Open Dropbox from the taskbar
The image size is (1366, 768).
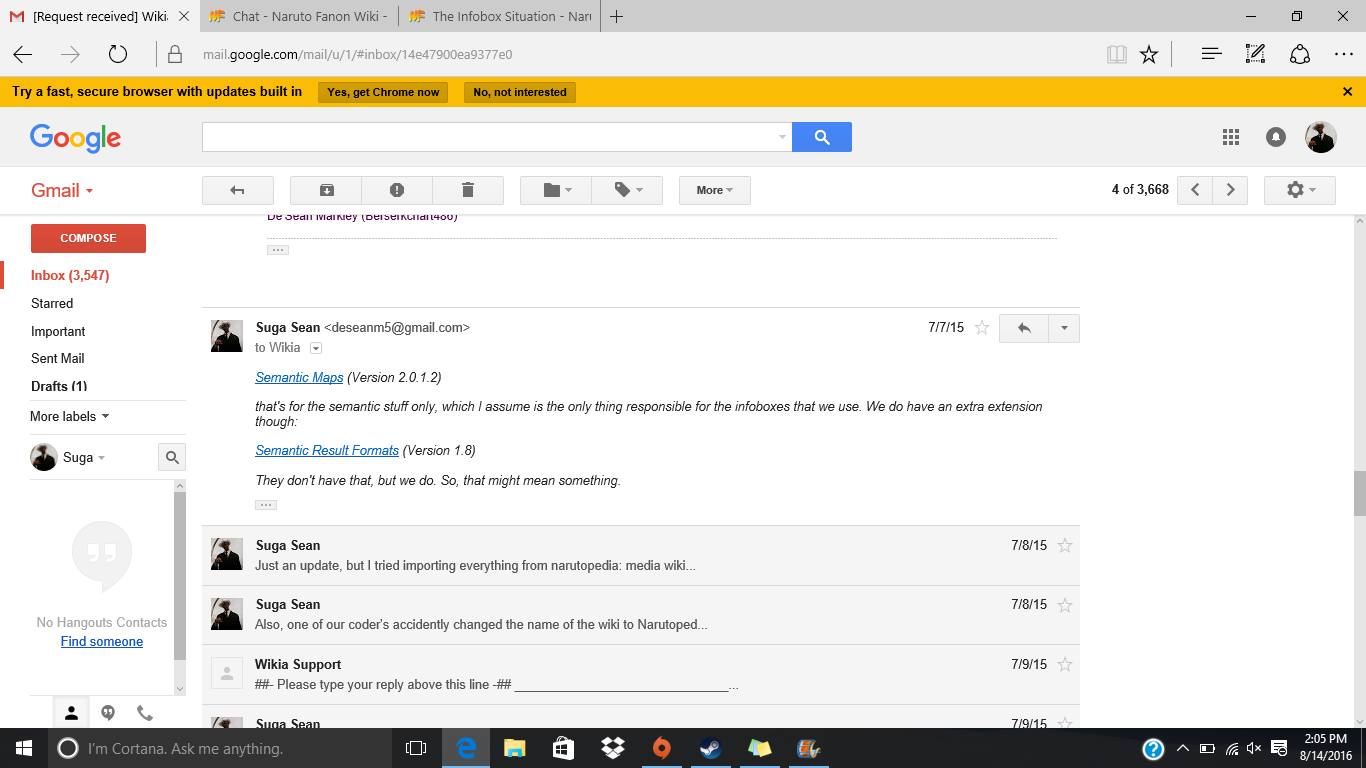pos(613,748)
